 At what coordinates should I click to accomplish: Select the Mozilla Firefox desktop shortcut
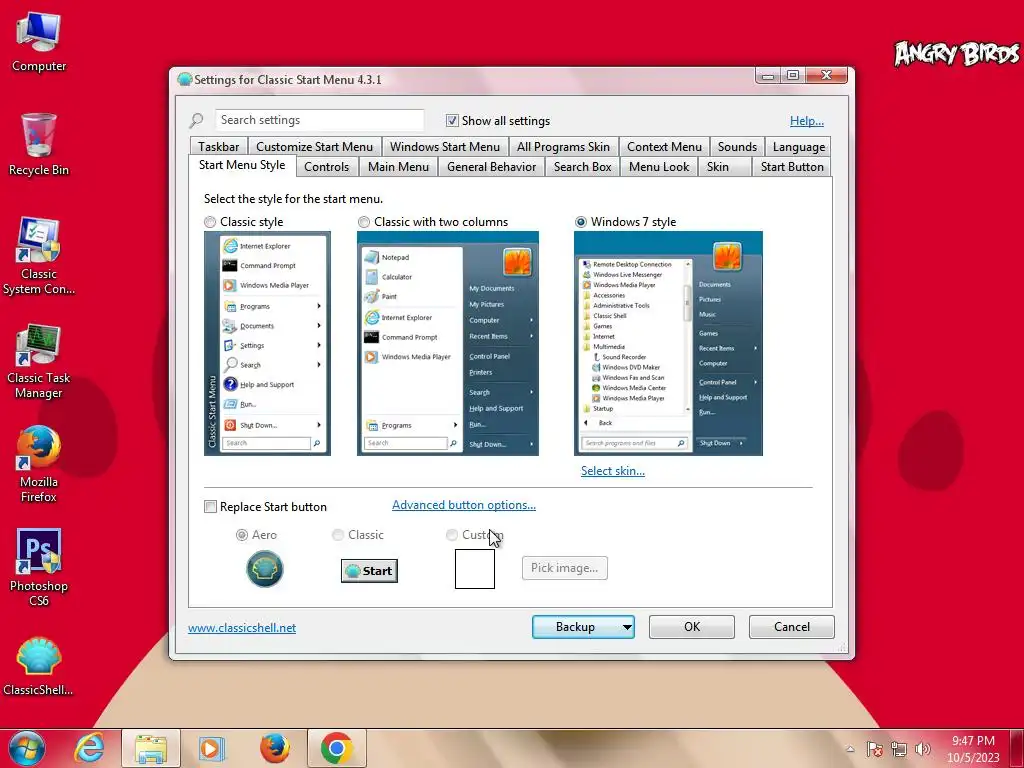pyautogui.click(x=39, y=464)
